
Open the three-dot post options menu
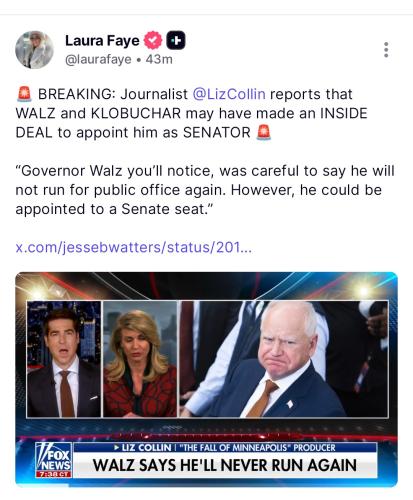point(386,50)
